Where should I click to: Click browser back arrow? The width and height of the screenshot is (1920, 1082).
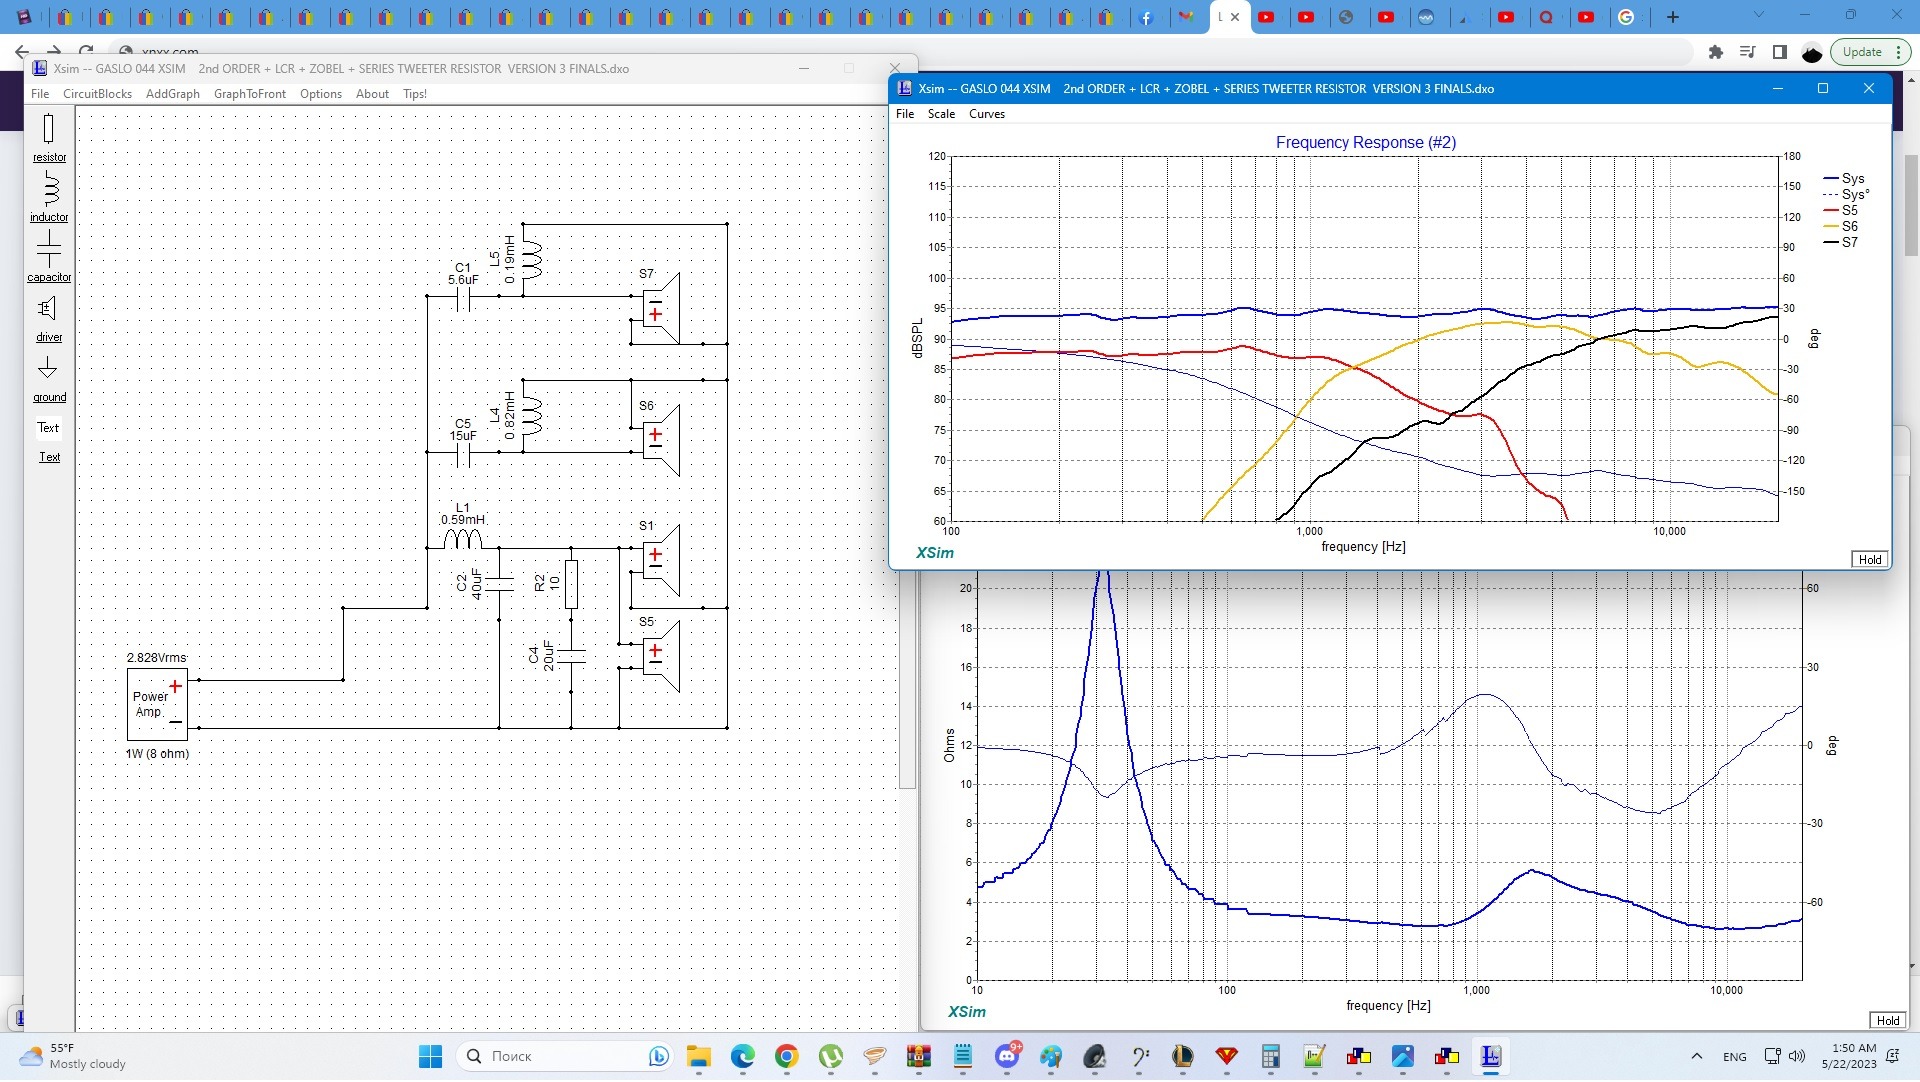22,52
